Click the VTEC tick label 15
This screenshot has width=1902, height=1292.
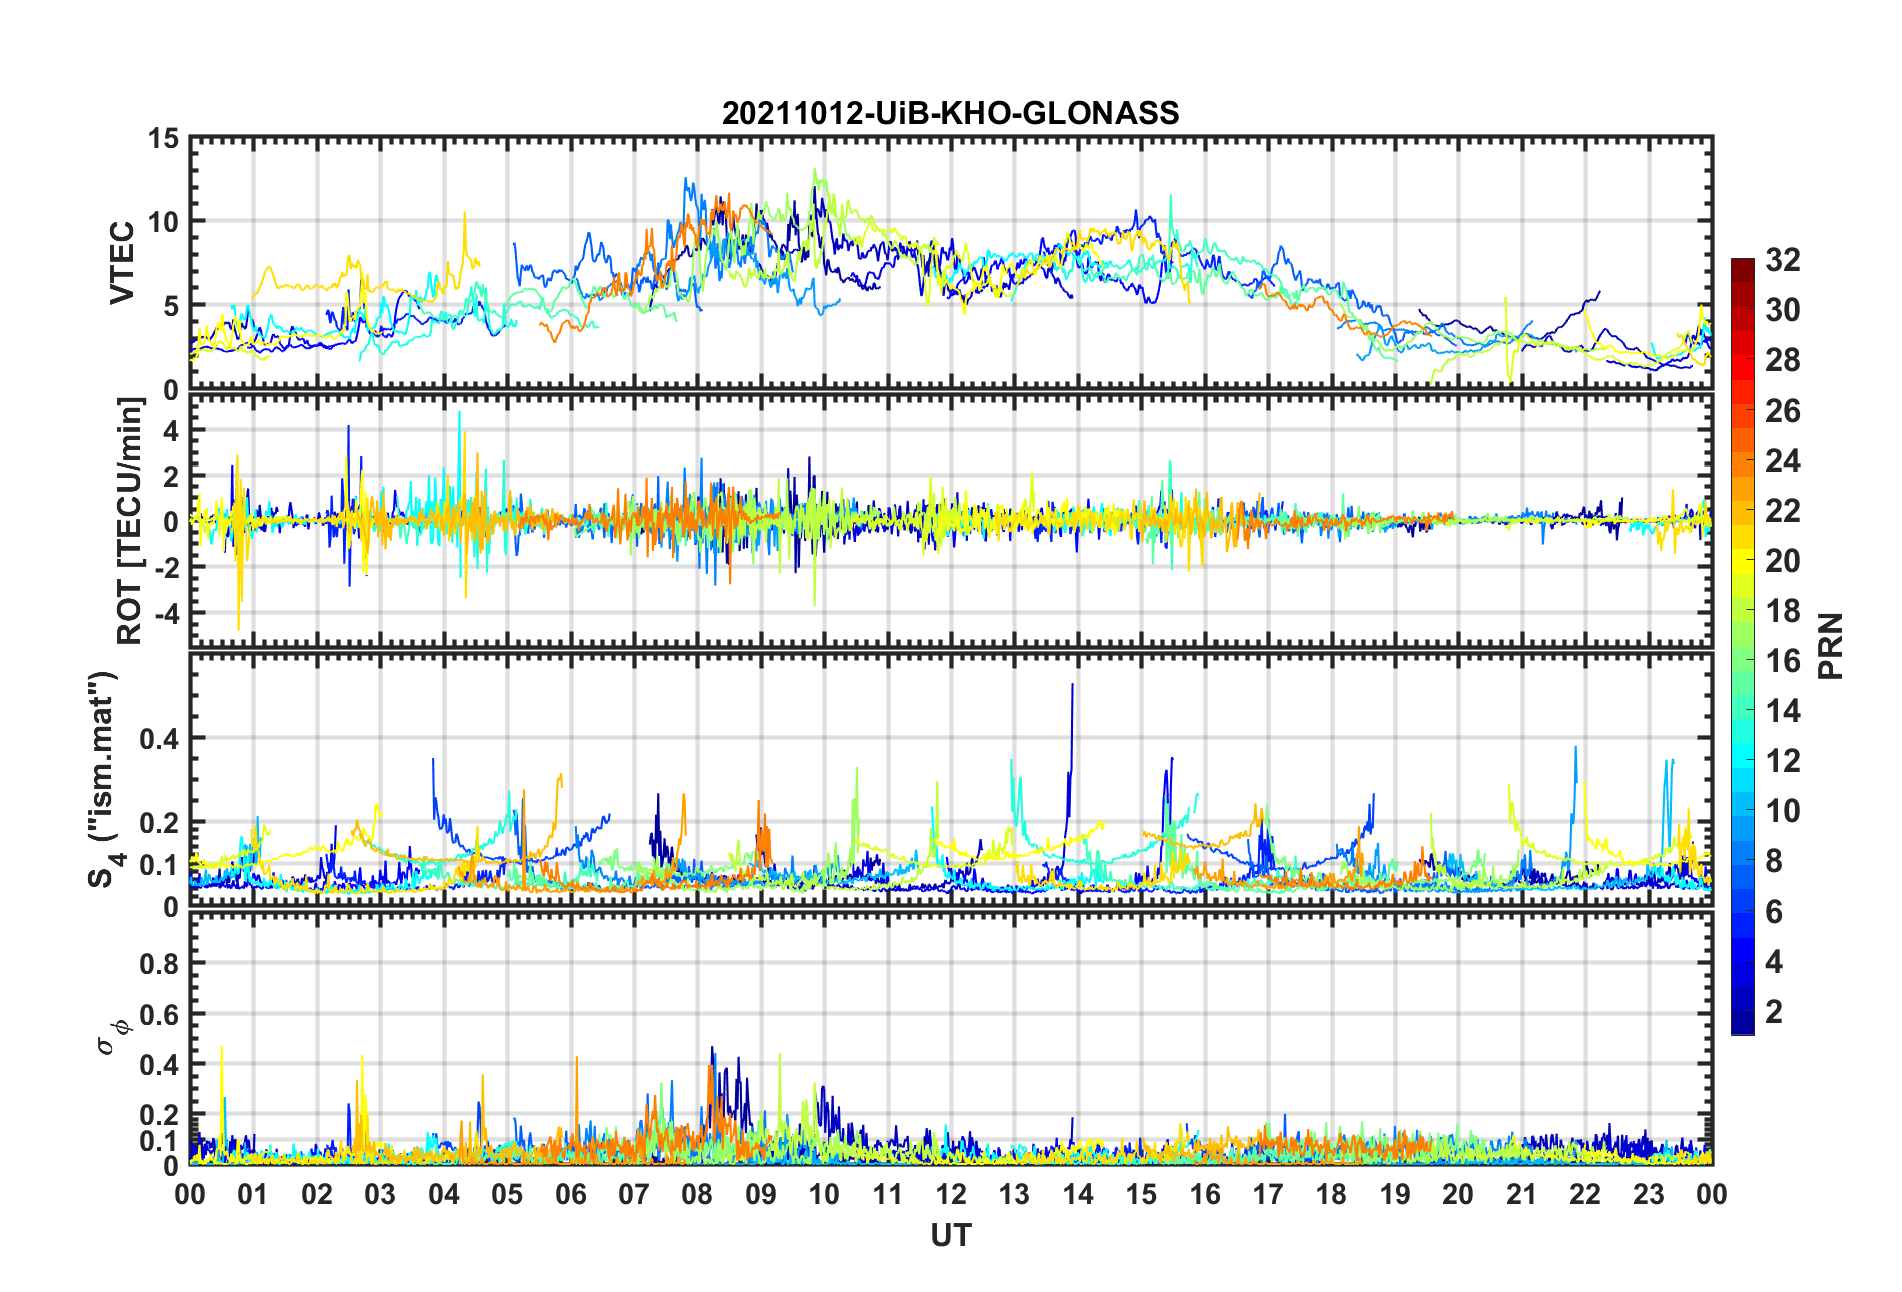[164, 139]
